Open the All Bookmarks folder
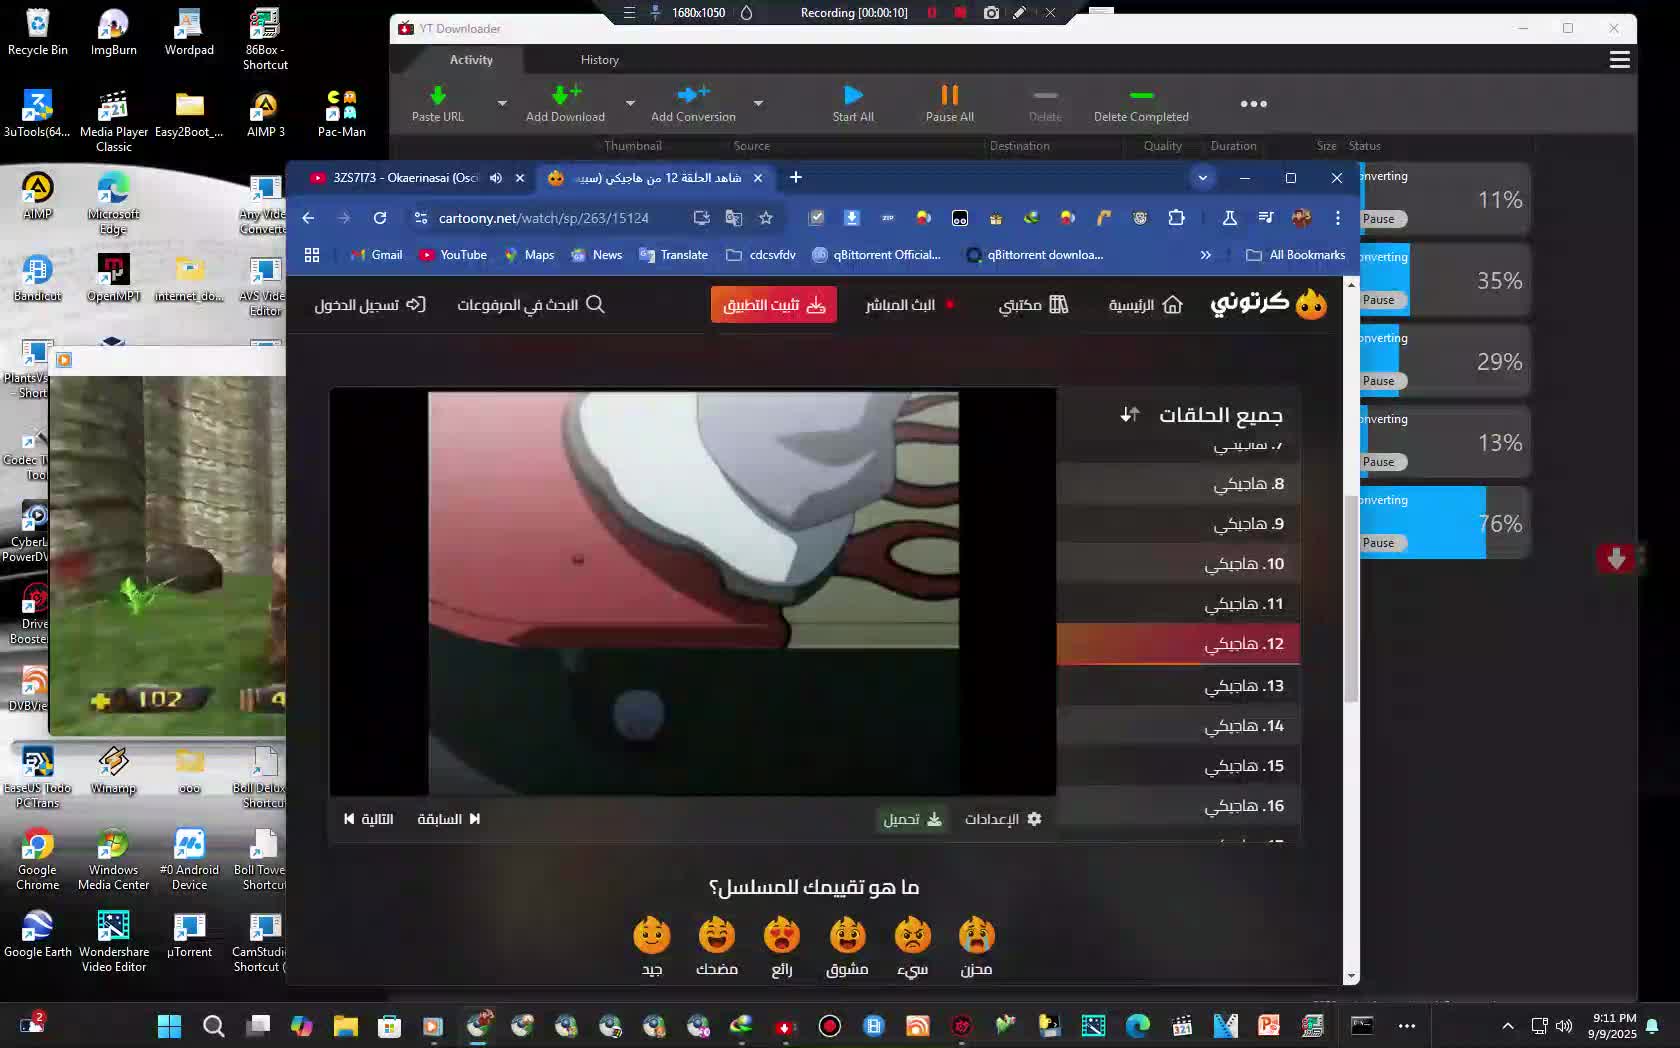This screenshot has width=1680, height=1048. (1296, 255)
